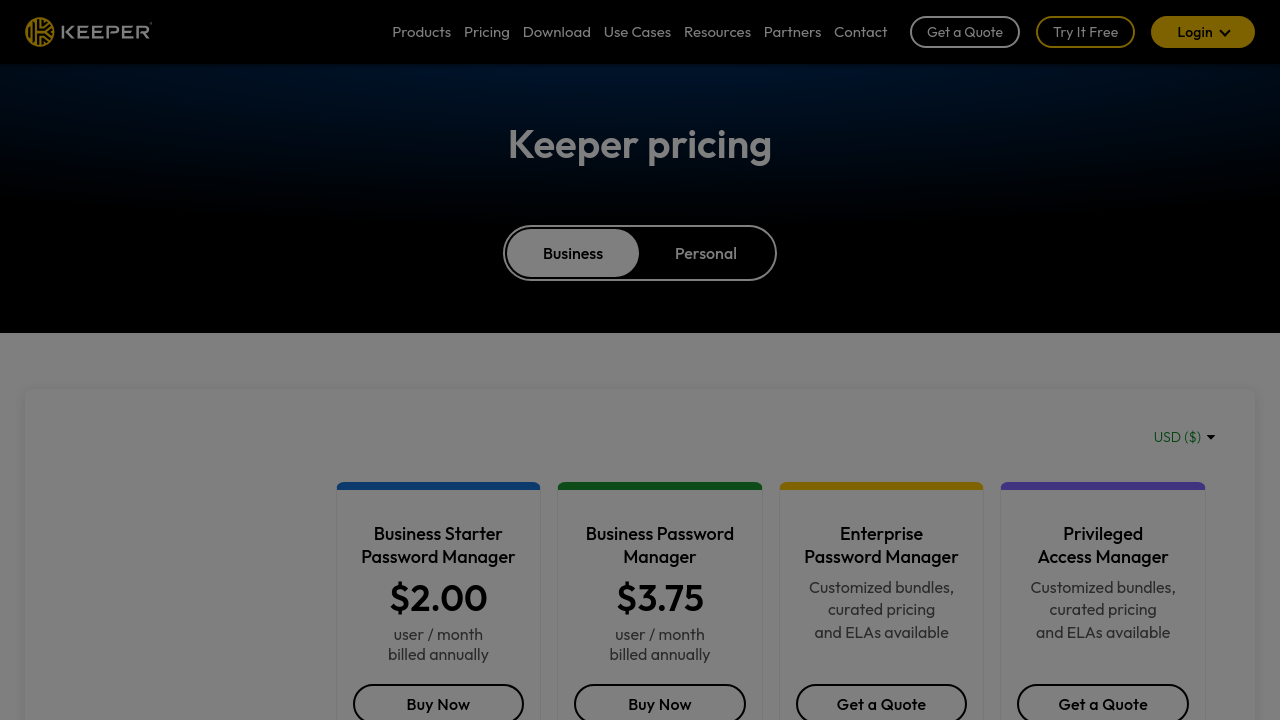
Task: Open the Use Cases menu
Action: [637, 32]
